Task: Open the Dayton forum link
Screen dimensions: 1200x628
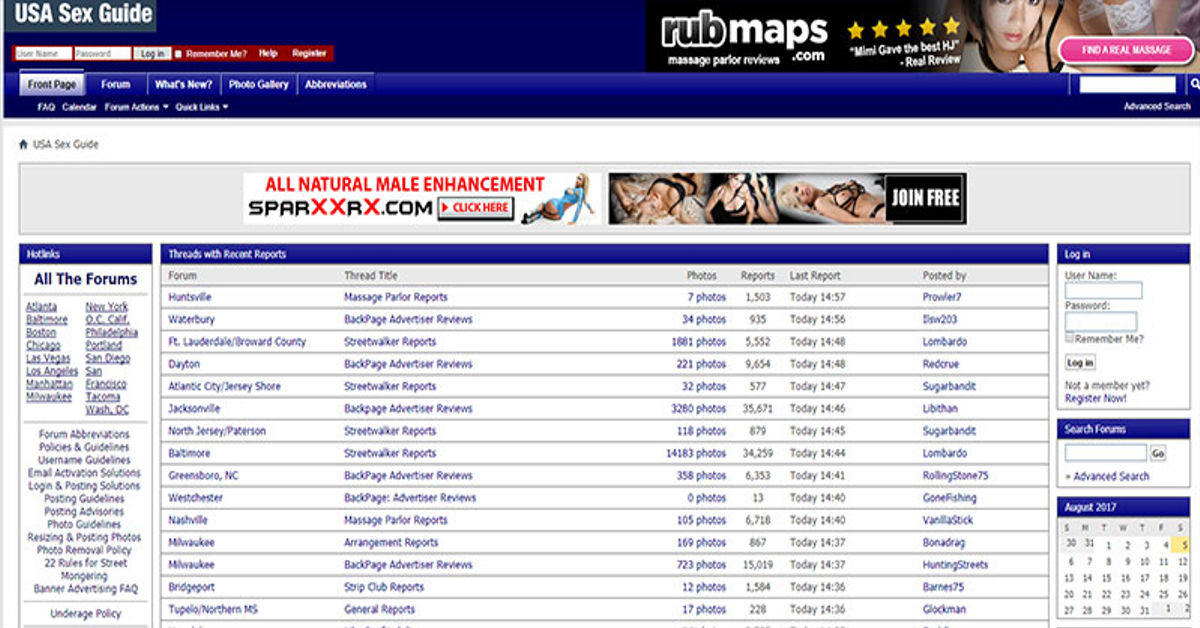Action: (184, 364)
